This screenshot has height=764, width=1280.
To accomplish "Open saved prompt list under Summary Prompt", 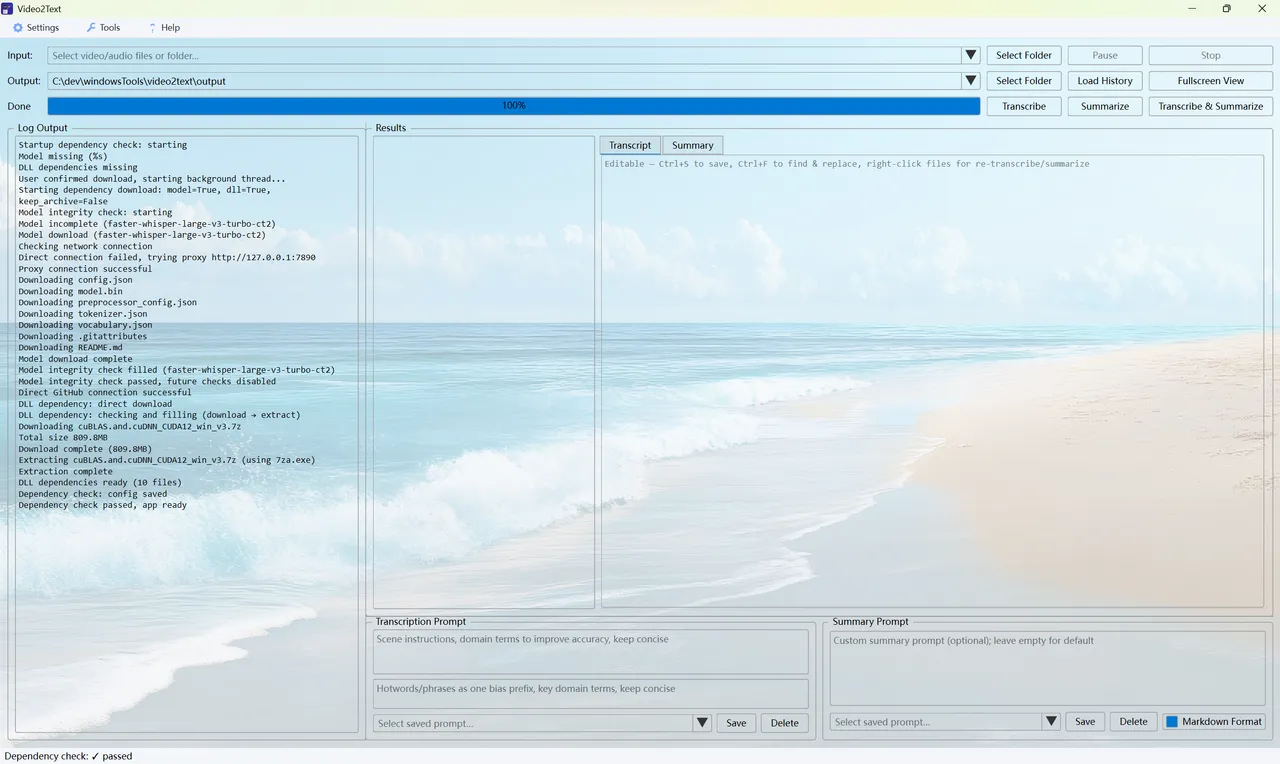I will click(1051, 722).
